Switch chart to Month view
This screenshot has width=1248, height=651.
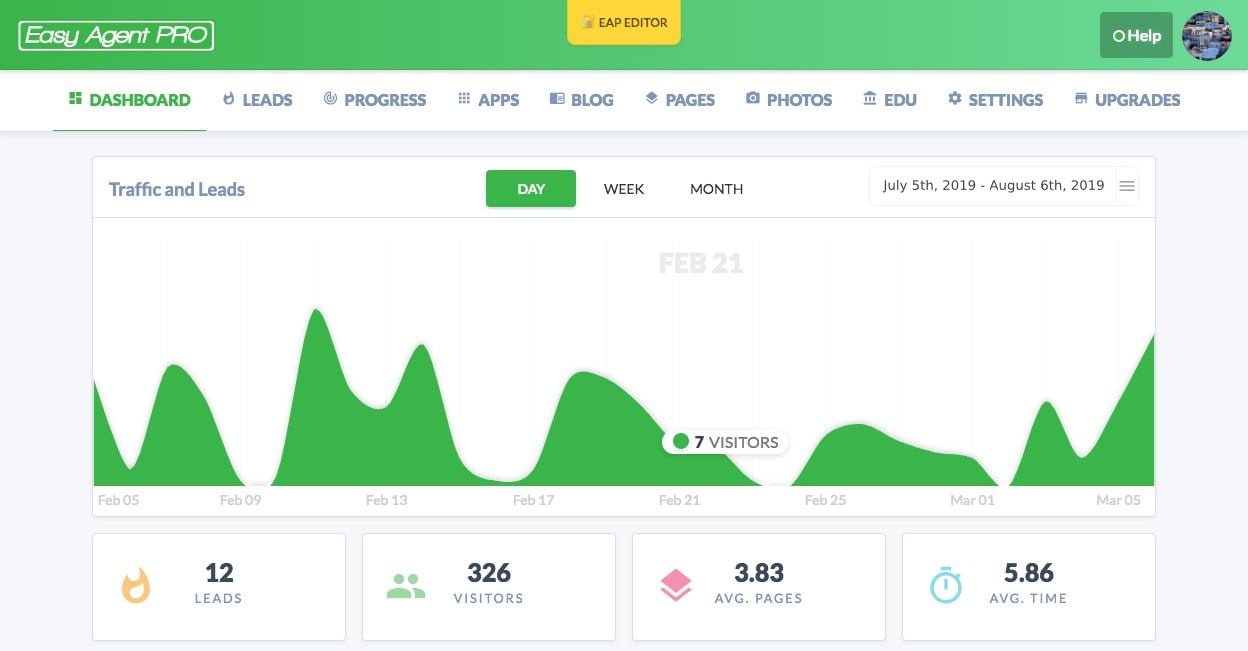[x=716, y=189]
